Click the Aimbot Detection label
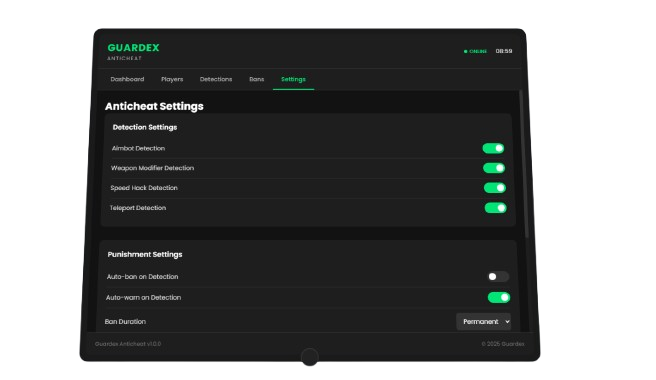The width and height of the screenshot is (656, 380). pos(138,148)
